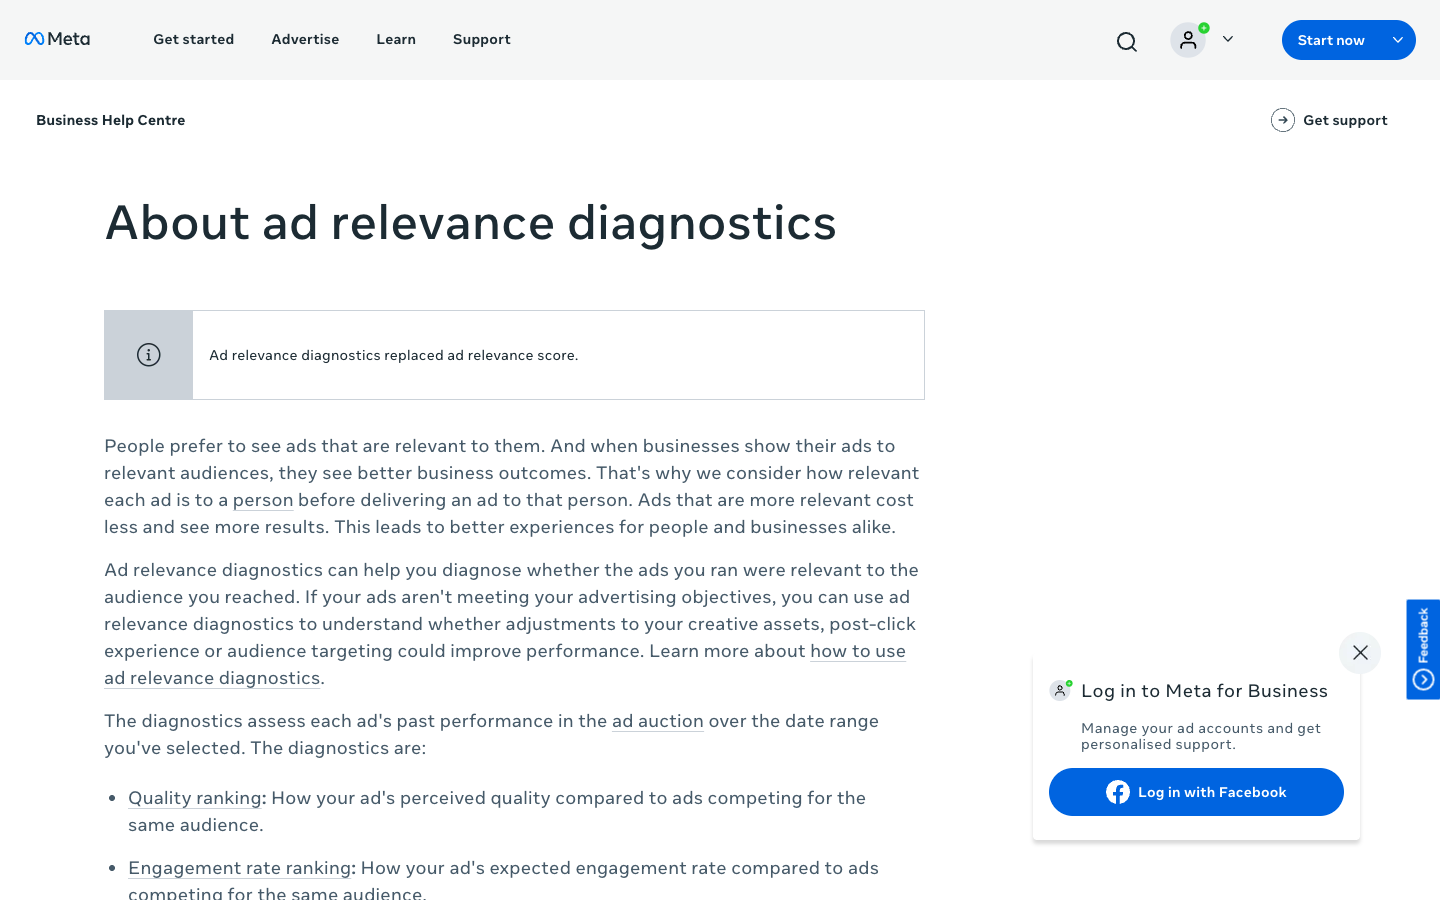The width and height of the screenshot is (1440, 900).
Task: Click 'Ad relevance diagnostics replaced ad relevance score' text
Action: 394,355
